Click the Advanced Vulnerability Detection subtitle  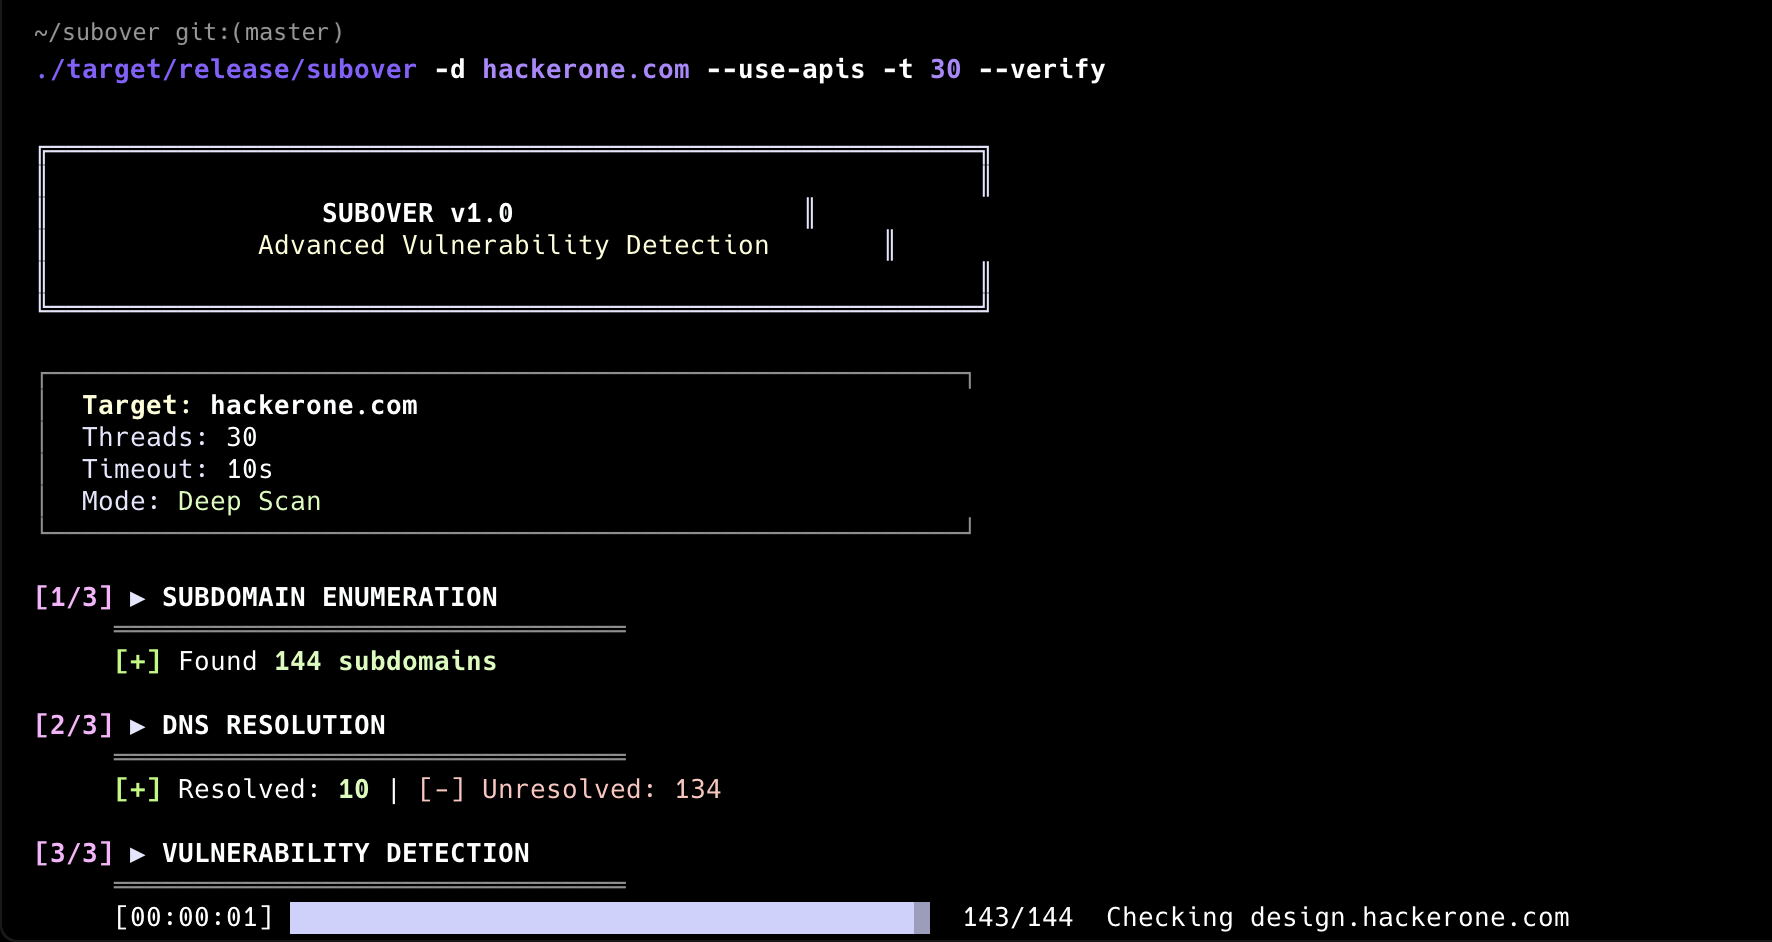[514, 245]
